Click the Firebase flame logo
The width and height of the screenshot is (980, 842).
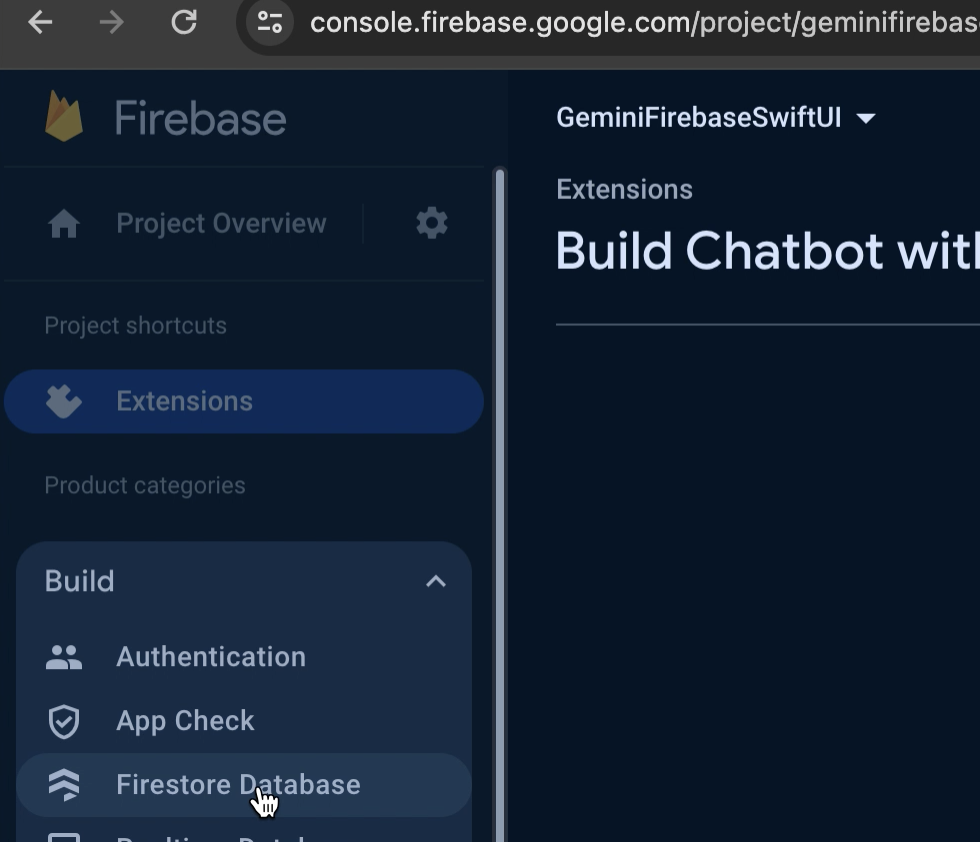64,117
